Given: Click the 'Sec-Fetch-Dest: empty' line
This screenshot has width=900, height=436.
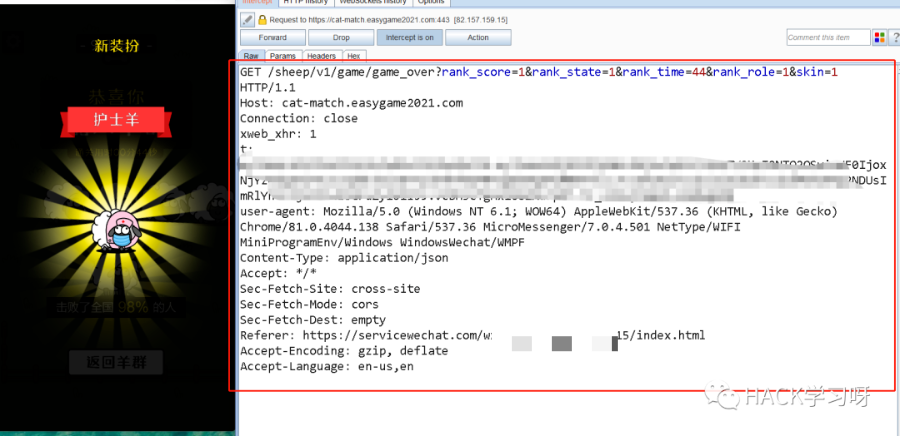Looking at the screenshot, I should [313, 320].
